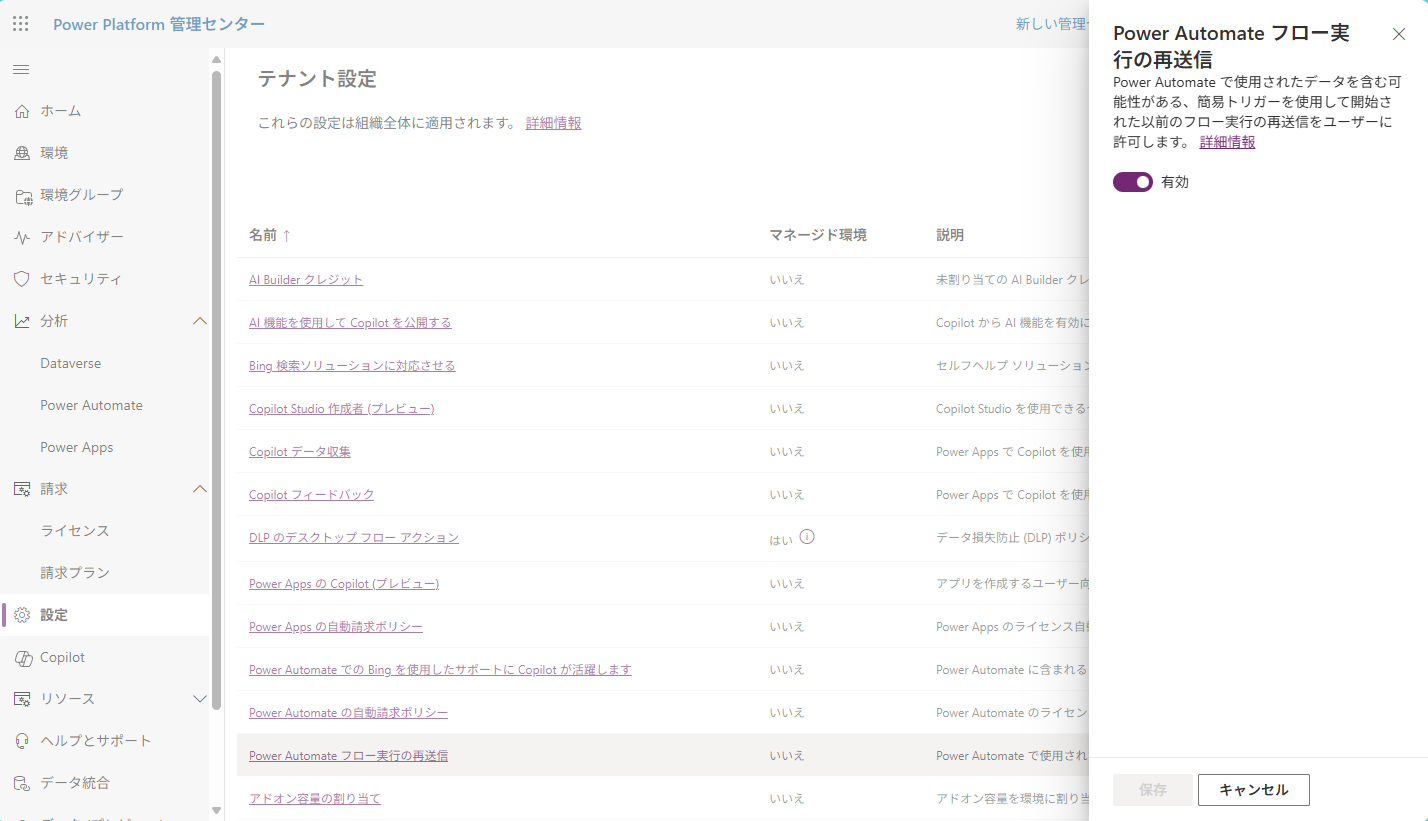Image resolution: width=1428 pixels, height=821 pixels.
Task: Open Power Apps の自動請求ポリシー setting
Action: 336,627
